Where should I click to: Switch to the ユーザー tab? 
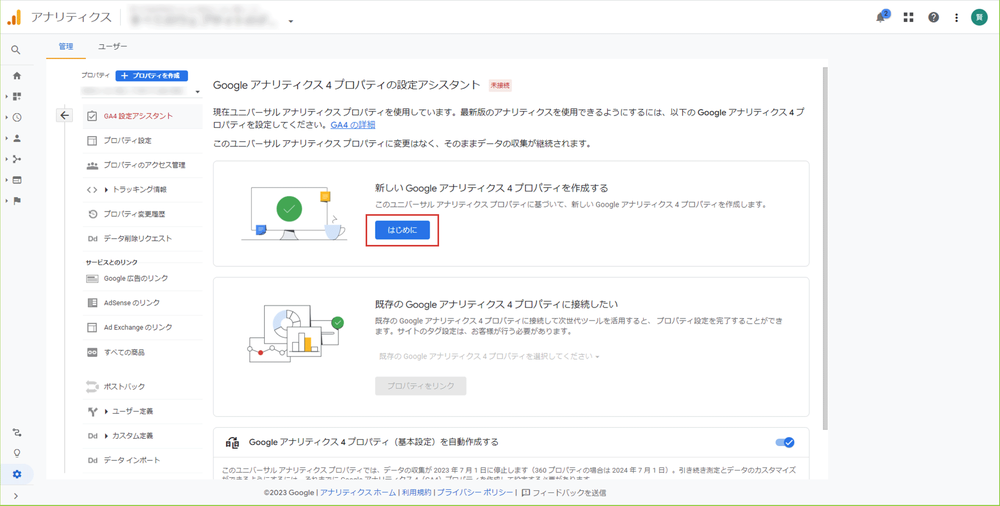click(x=112, y=47)
